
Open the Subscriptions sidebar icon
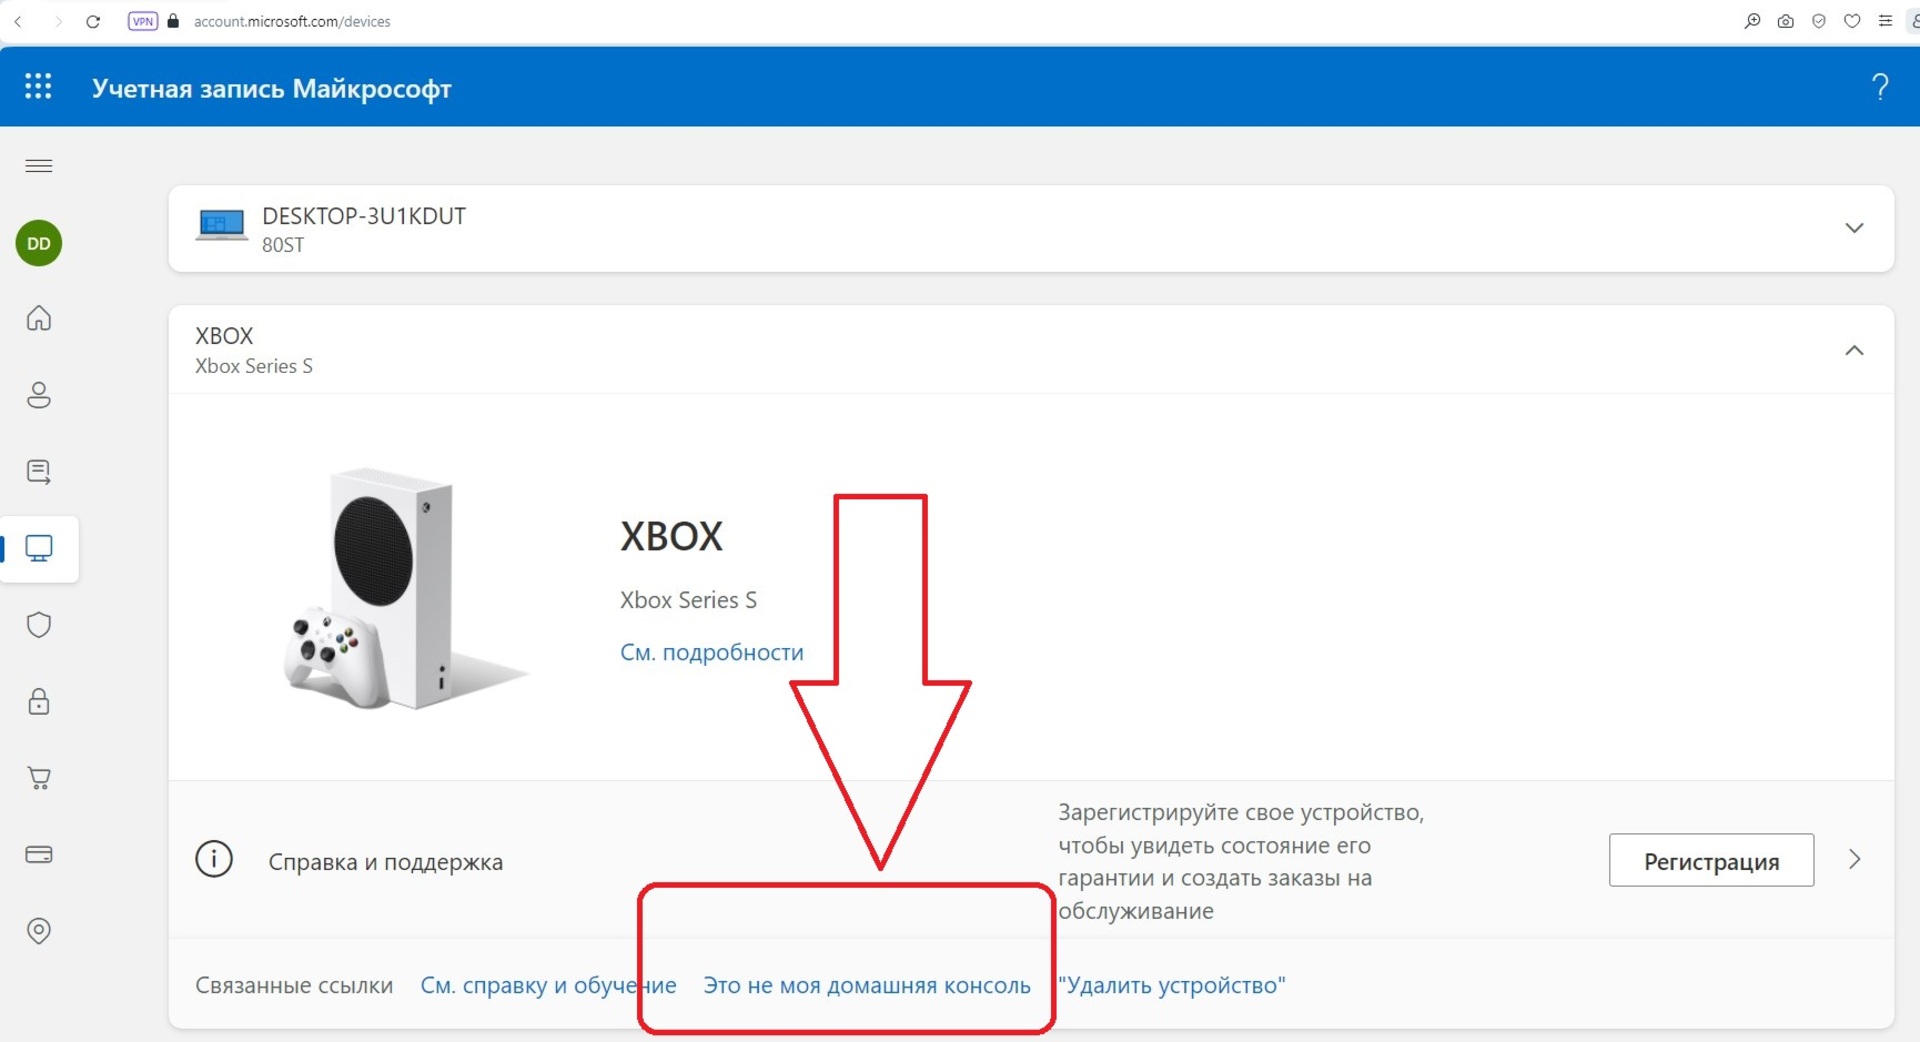click(39, 471)
